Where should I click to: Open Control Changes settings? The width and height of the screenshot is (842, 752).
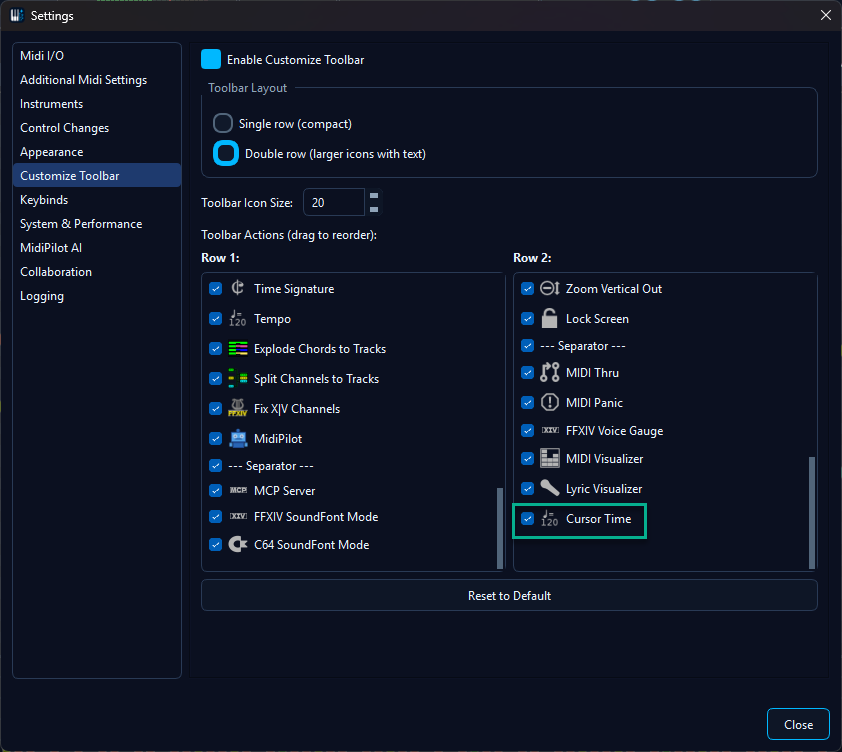point(97,128)
